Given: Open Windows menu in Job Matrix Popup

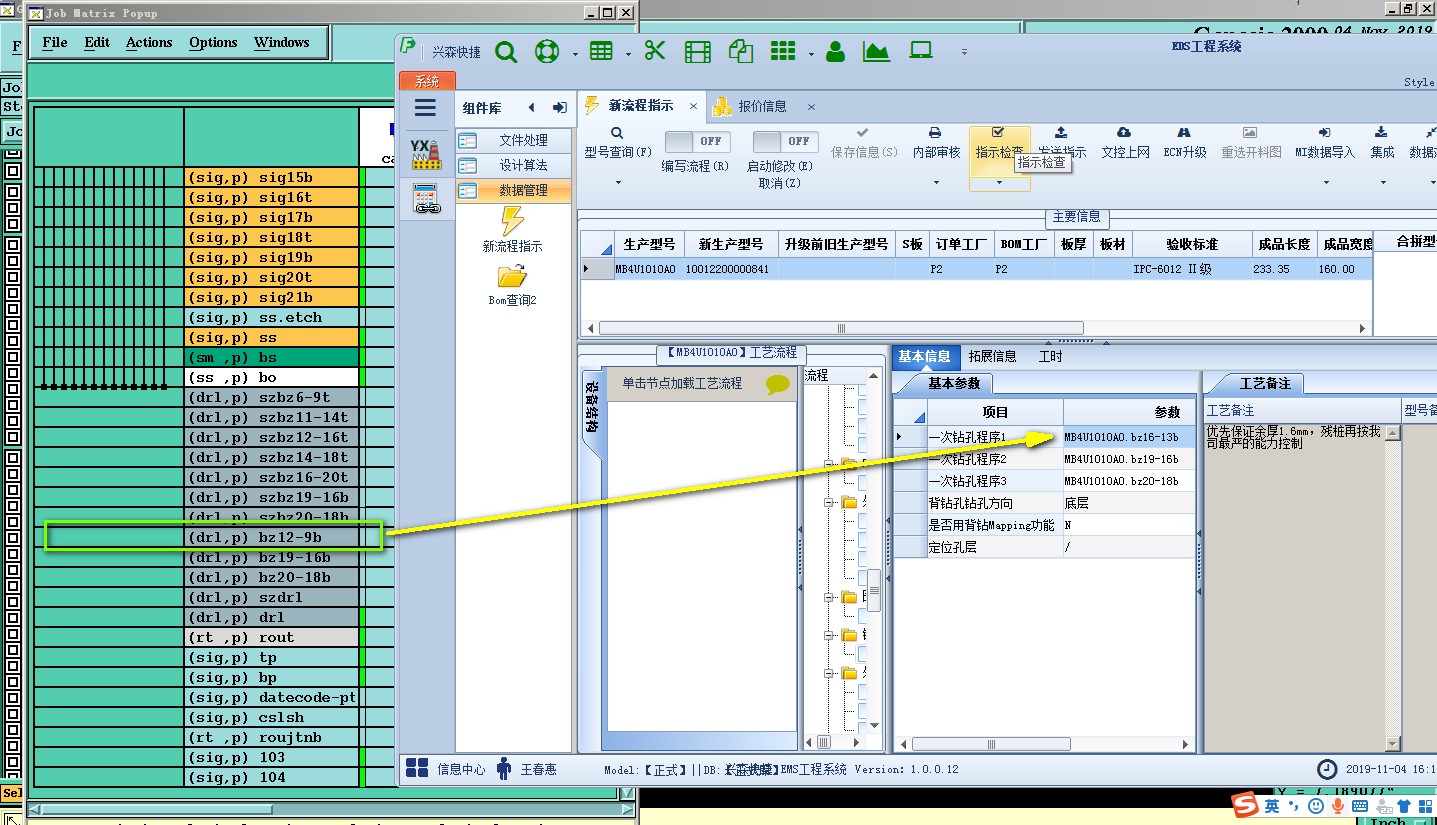Looking at the screenshot, I should 281,43.
